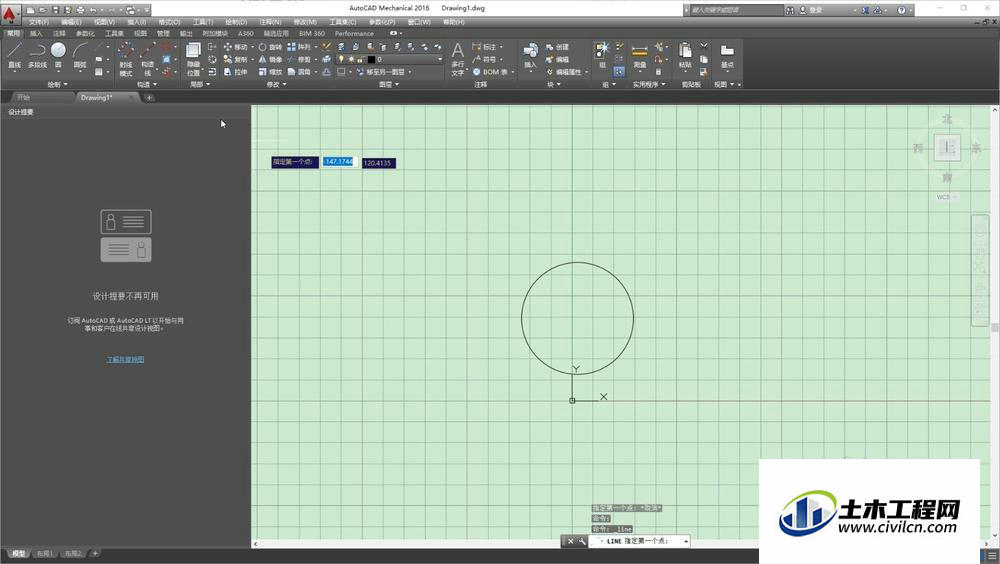Expand the Layers (图层) panel
This screenshot has width=1000, height=564.
[388, 84]
